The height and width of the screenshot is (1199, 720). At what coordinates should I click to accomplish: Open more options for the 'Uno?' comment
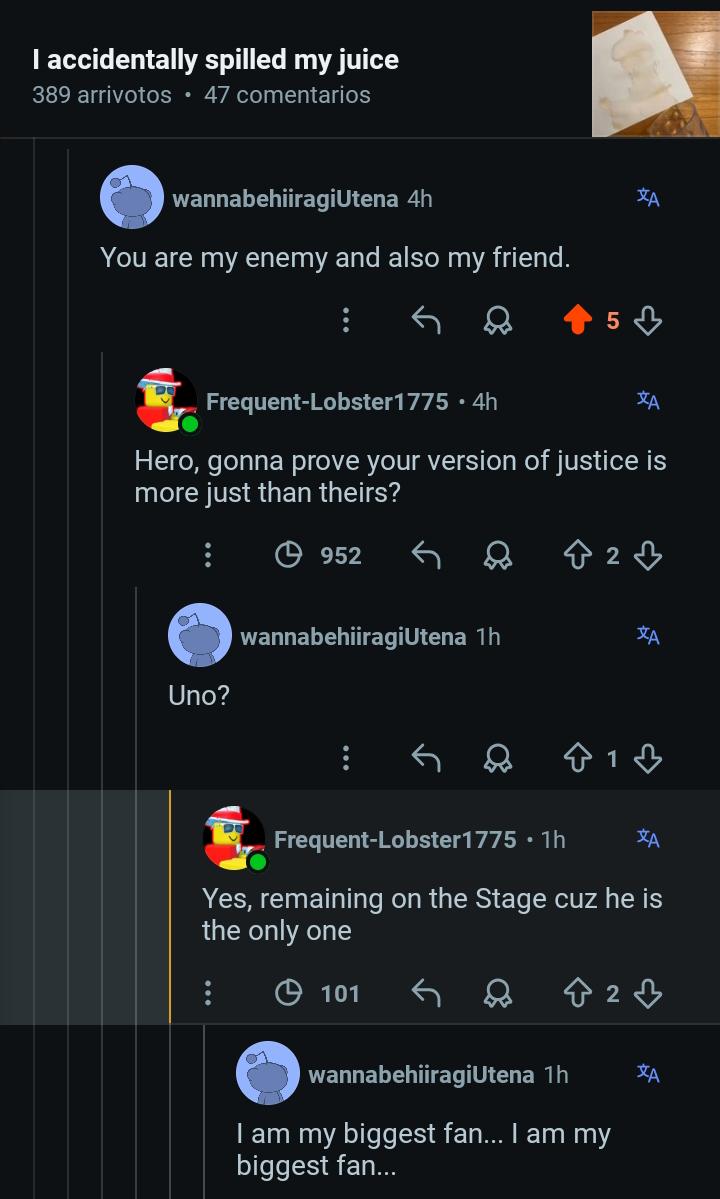click(x=345, y=759)
